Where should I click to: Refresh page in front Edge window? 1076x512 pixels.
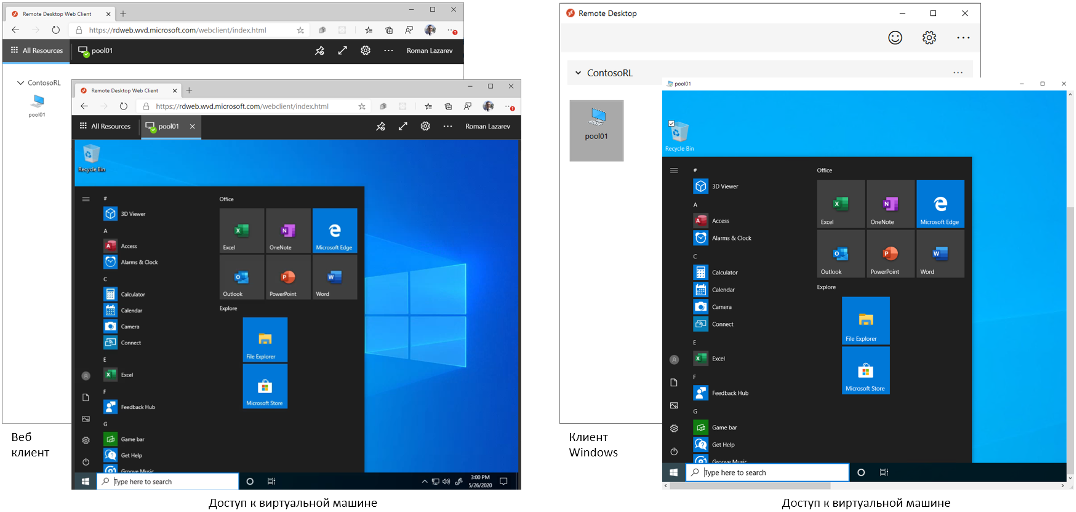pos(124,106)
